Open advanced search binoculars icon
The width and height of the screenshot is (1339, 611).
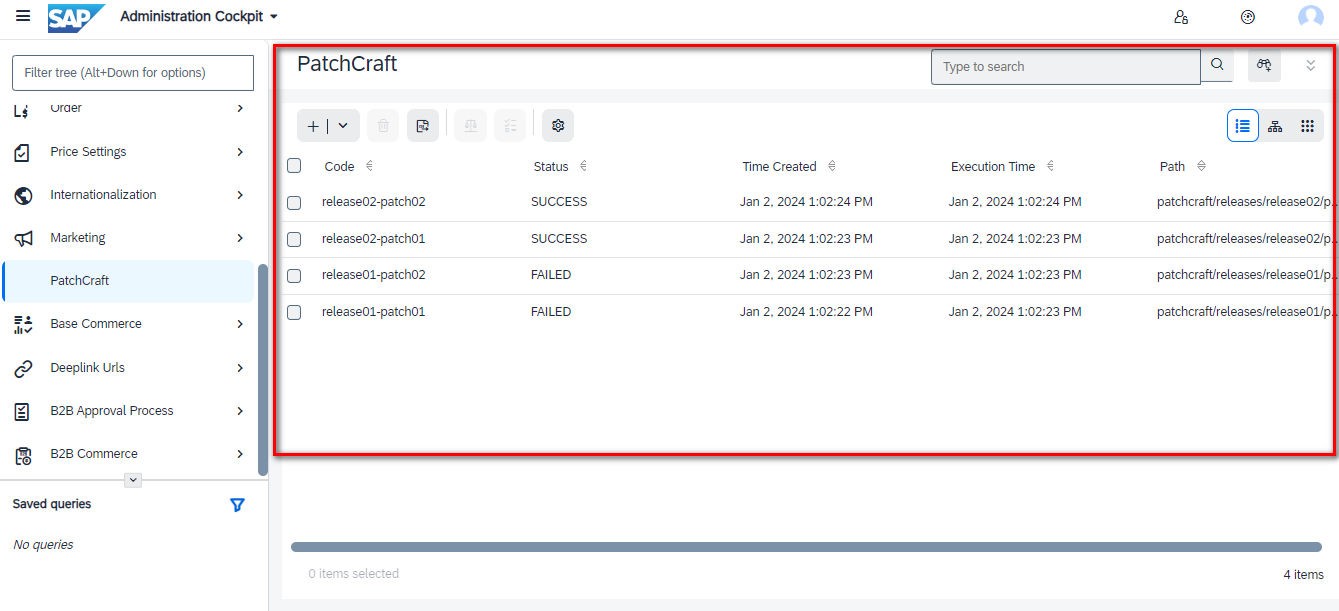(1264, 66)
